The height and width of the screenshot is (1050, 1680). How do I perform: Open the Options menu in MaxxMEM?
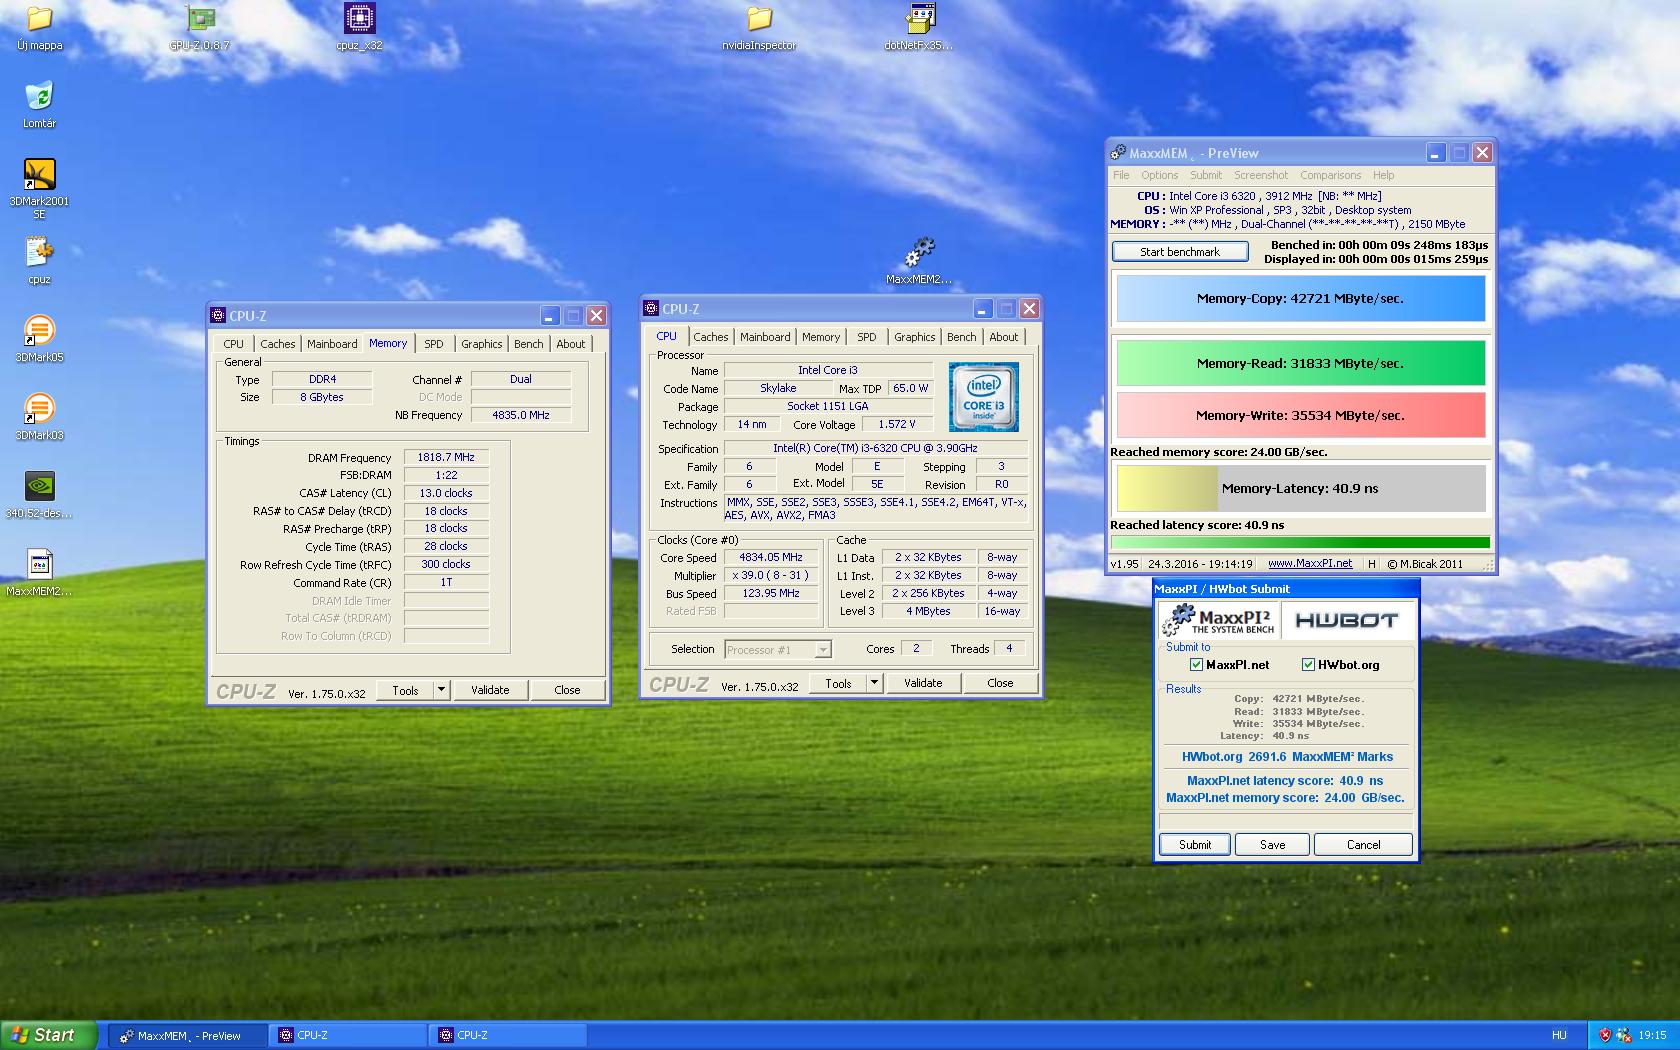1160,175
